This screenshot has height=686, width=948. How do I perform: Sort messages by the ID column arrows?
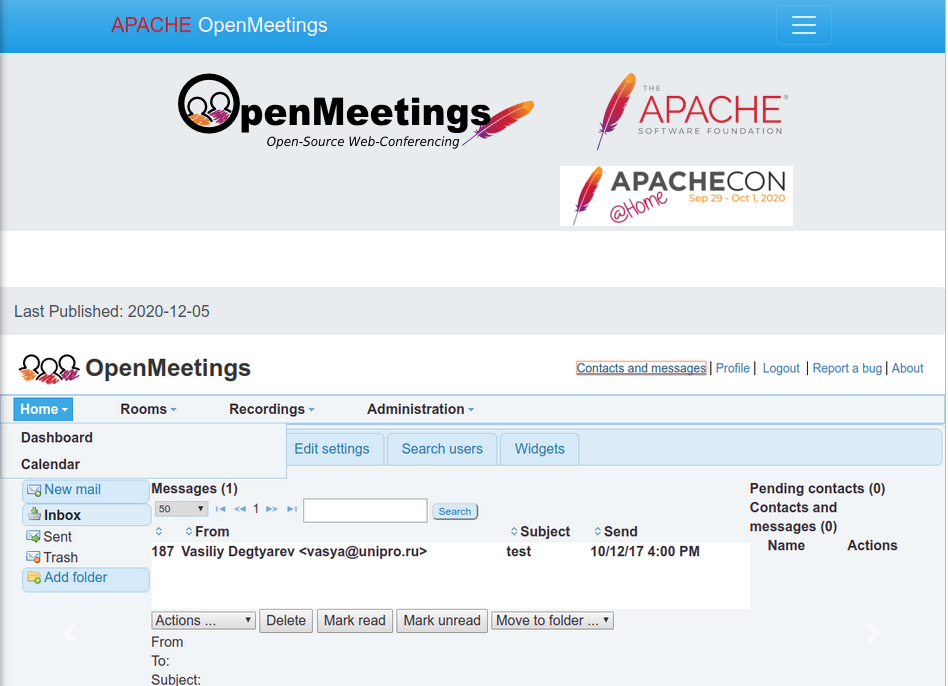tap(159, 531)
